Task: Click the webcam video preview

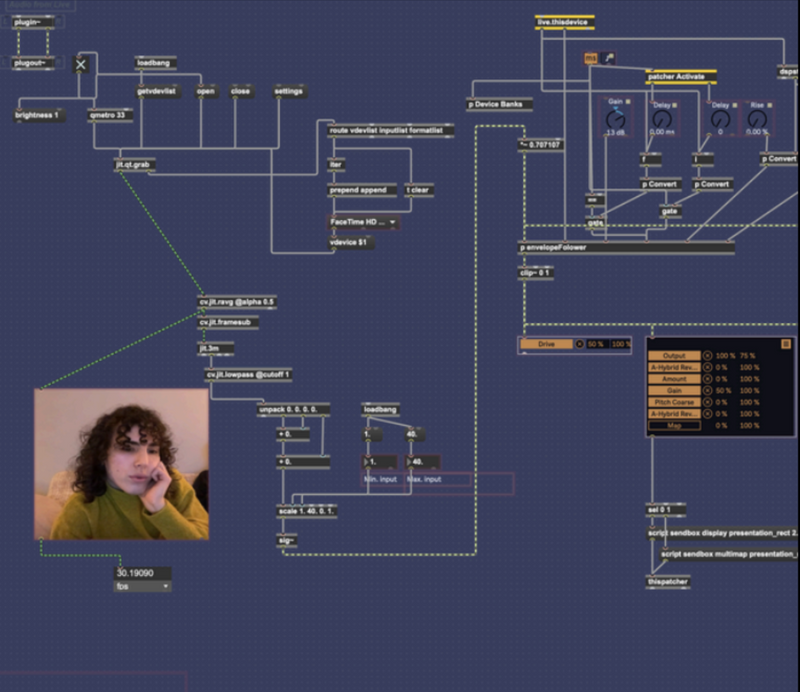Action: [122, 464]
